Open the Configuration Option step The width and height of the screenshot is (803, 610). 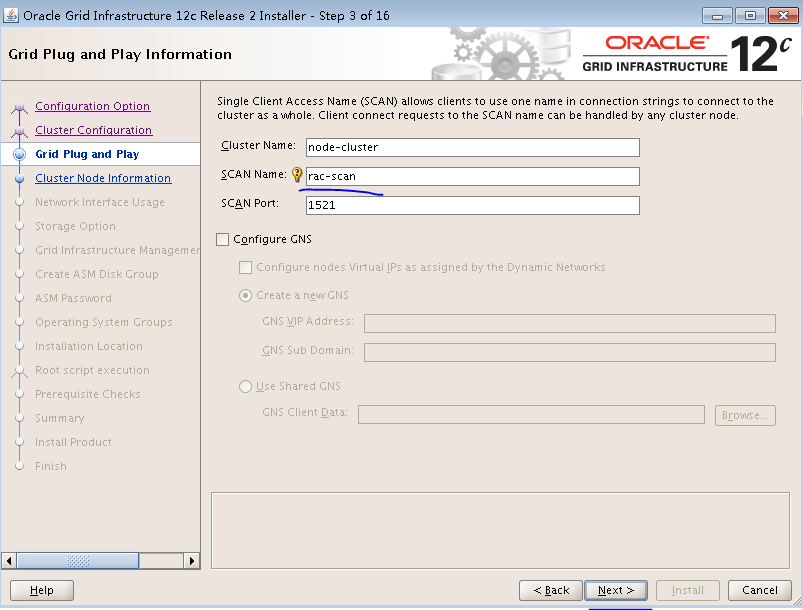pyautogui.click(x=93, y=106)
